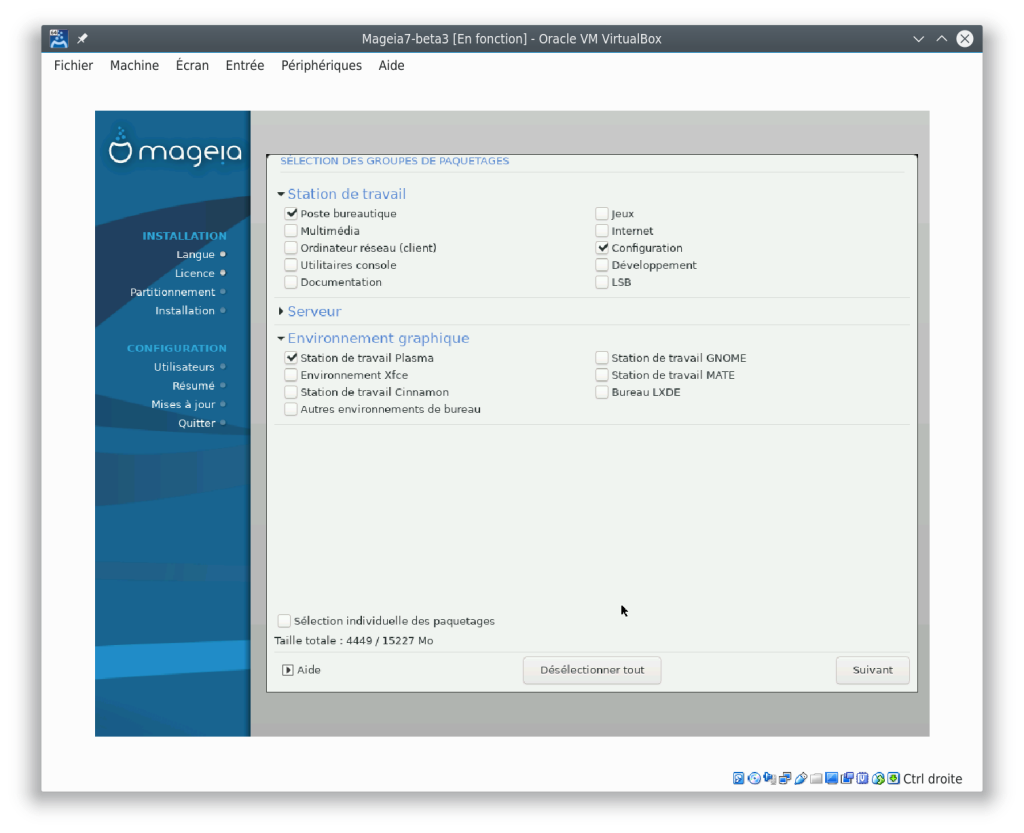Click the Mageia logo in the sidebar

pos(174,149)
